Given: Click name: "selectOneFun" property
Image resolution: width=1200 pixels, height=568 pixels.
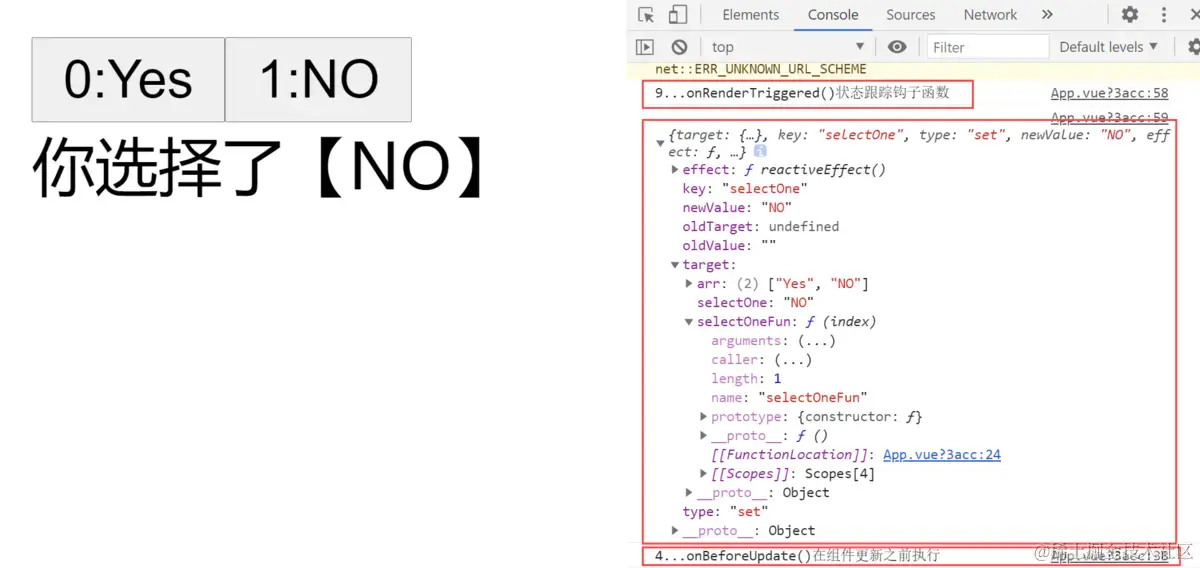Looking at the screenshot, I should (789, 398).
